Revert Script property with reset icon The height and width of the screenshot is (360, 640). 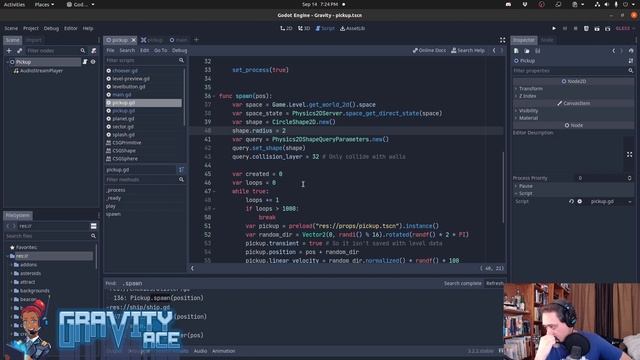click(x=571, y=202)
